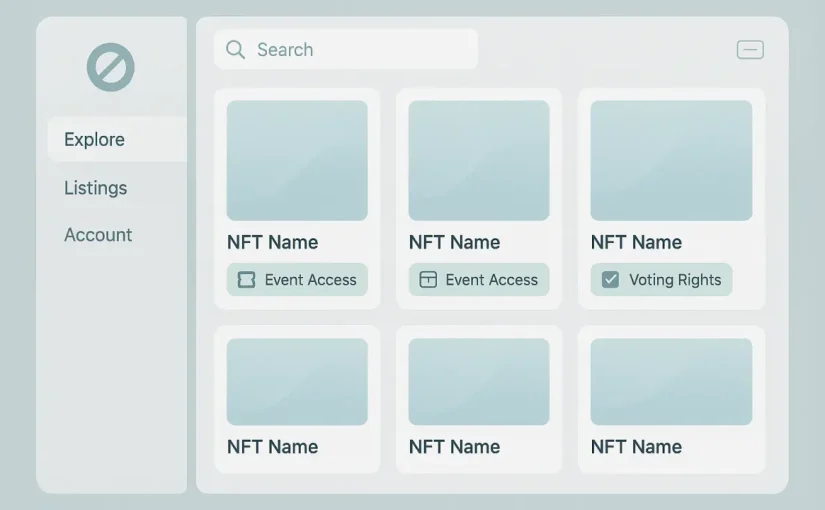Open the top-left NFT thumbnail image
The height and width of the screenshot is (510, 825).
(297, 160)
